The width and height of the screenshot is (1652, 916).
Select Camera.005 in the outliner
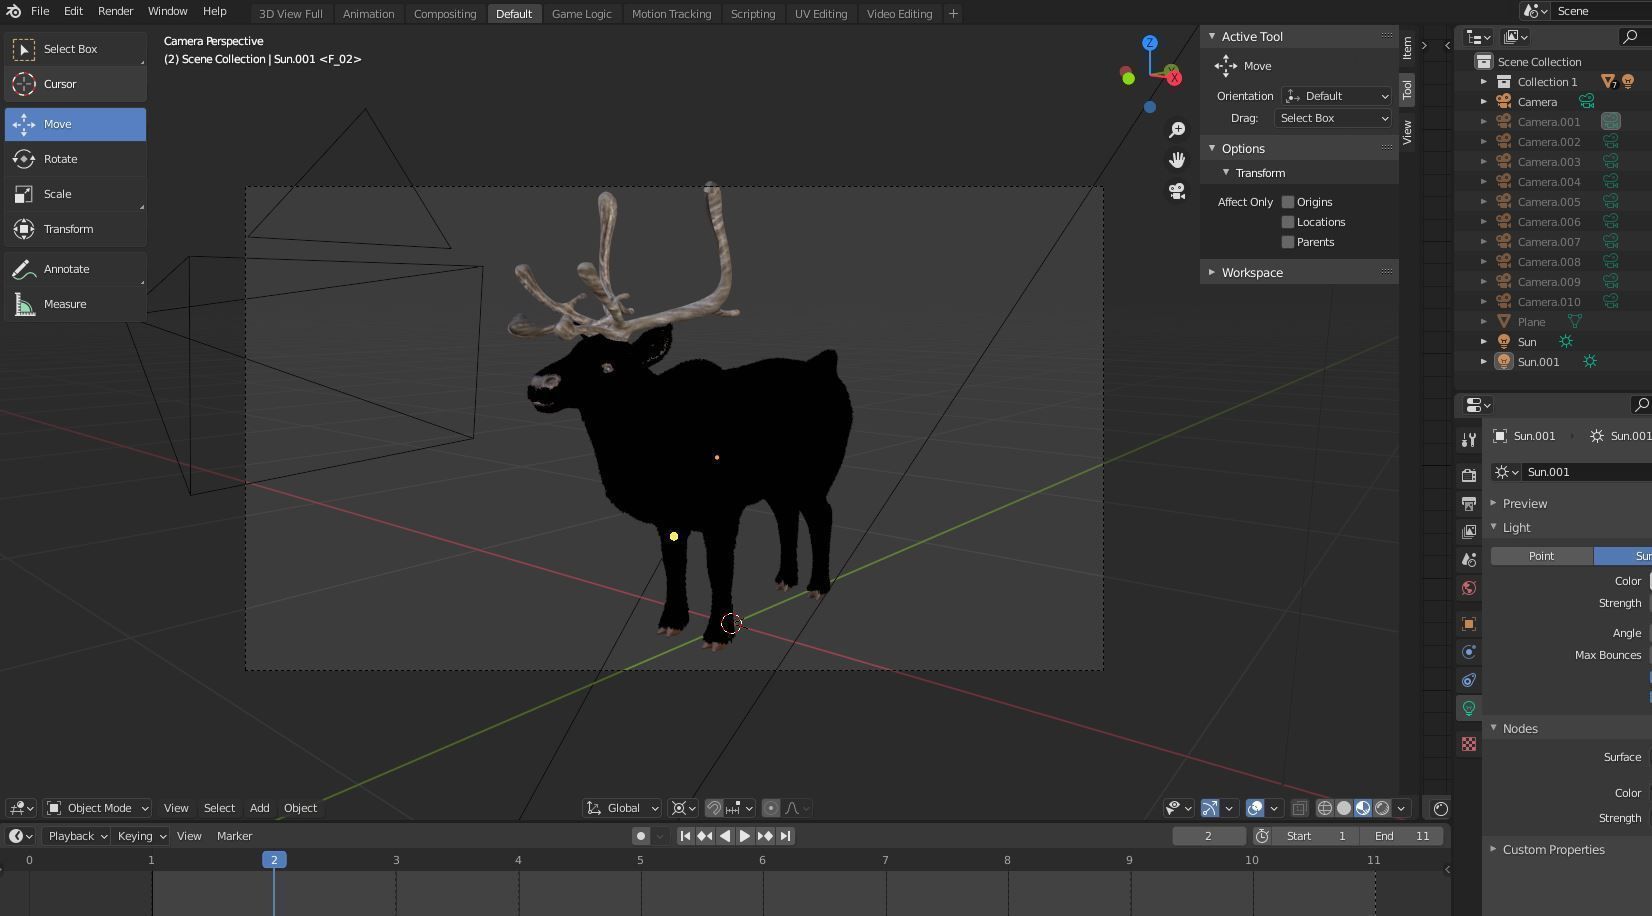1548,202
